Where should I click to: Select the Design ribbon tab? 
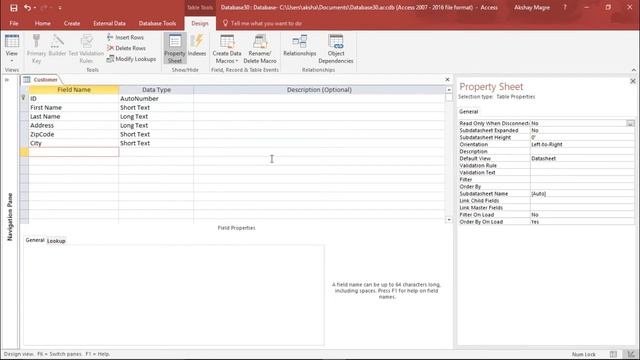pyautogui.click(x=200, y=23)
